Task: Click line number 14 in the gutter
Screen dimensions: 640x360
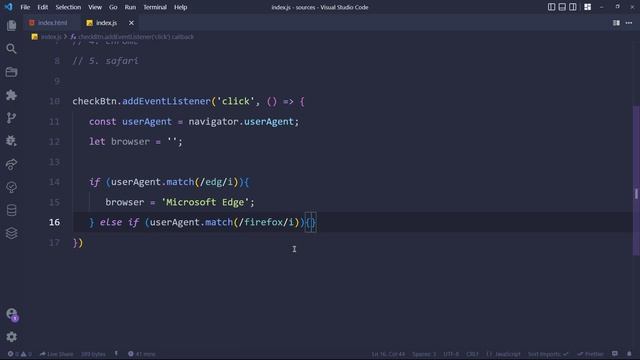Action: point(54,182)
